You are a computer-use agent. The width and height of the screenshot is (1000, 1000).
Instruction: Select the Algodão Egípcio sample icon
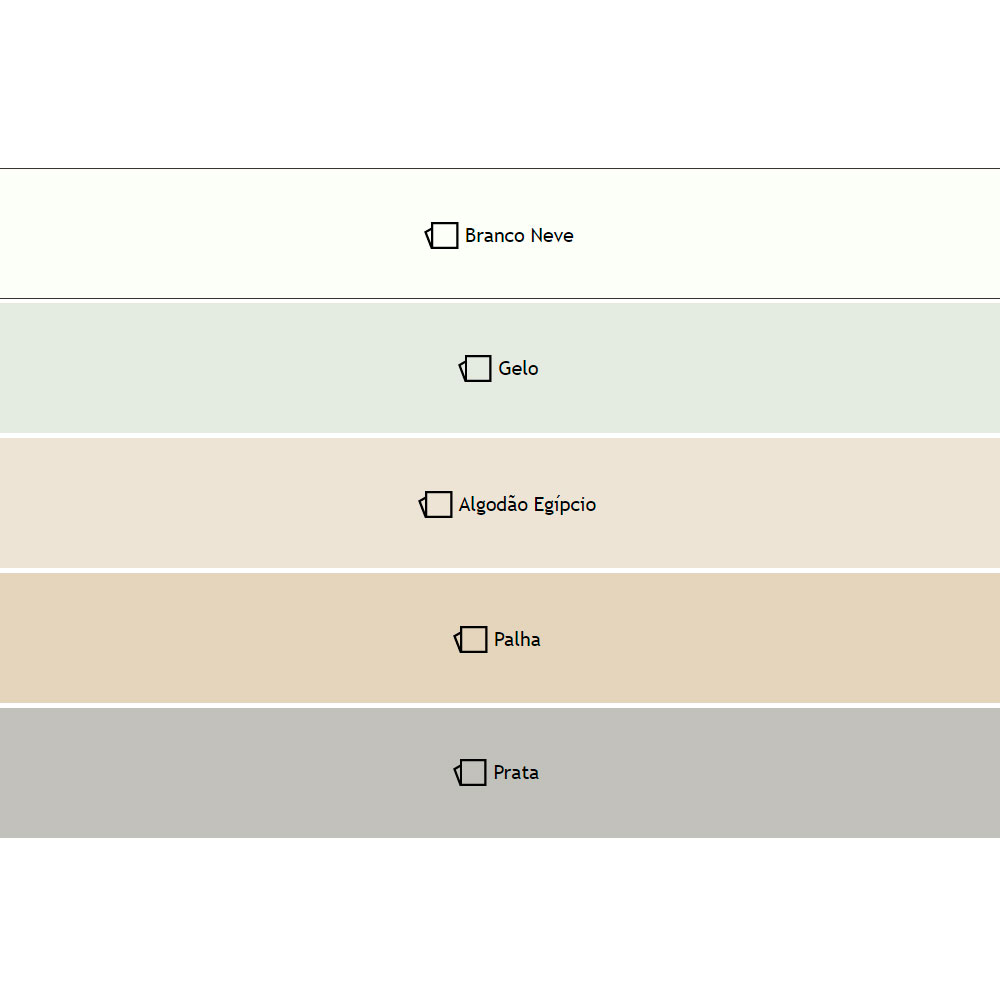pyautogui.click(x=436, y=505)
